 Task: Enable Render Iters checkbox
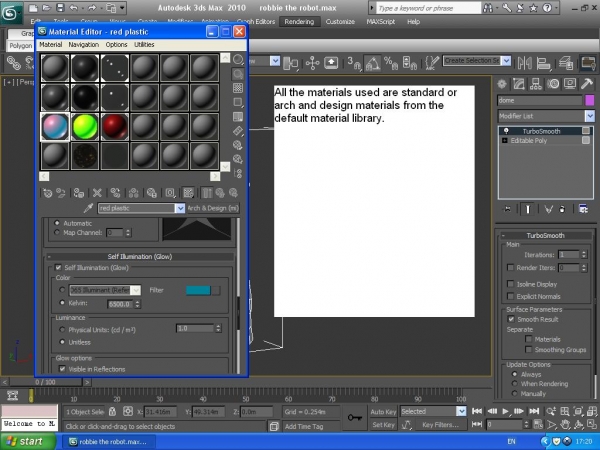[510, 267]
